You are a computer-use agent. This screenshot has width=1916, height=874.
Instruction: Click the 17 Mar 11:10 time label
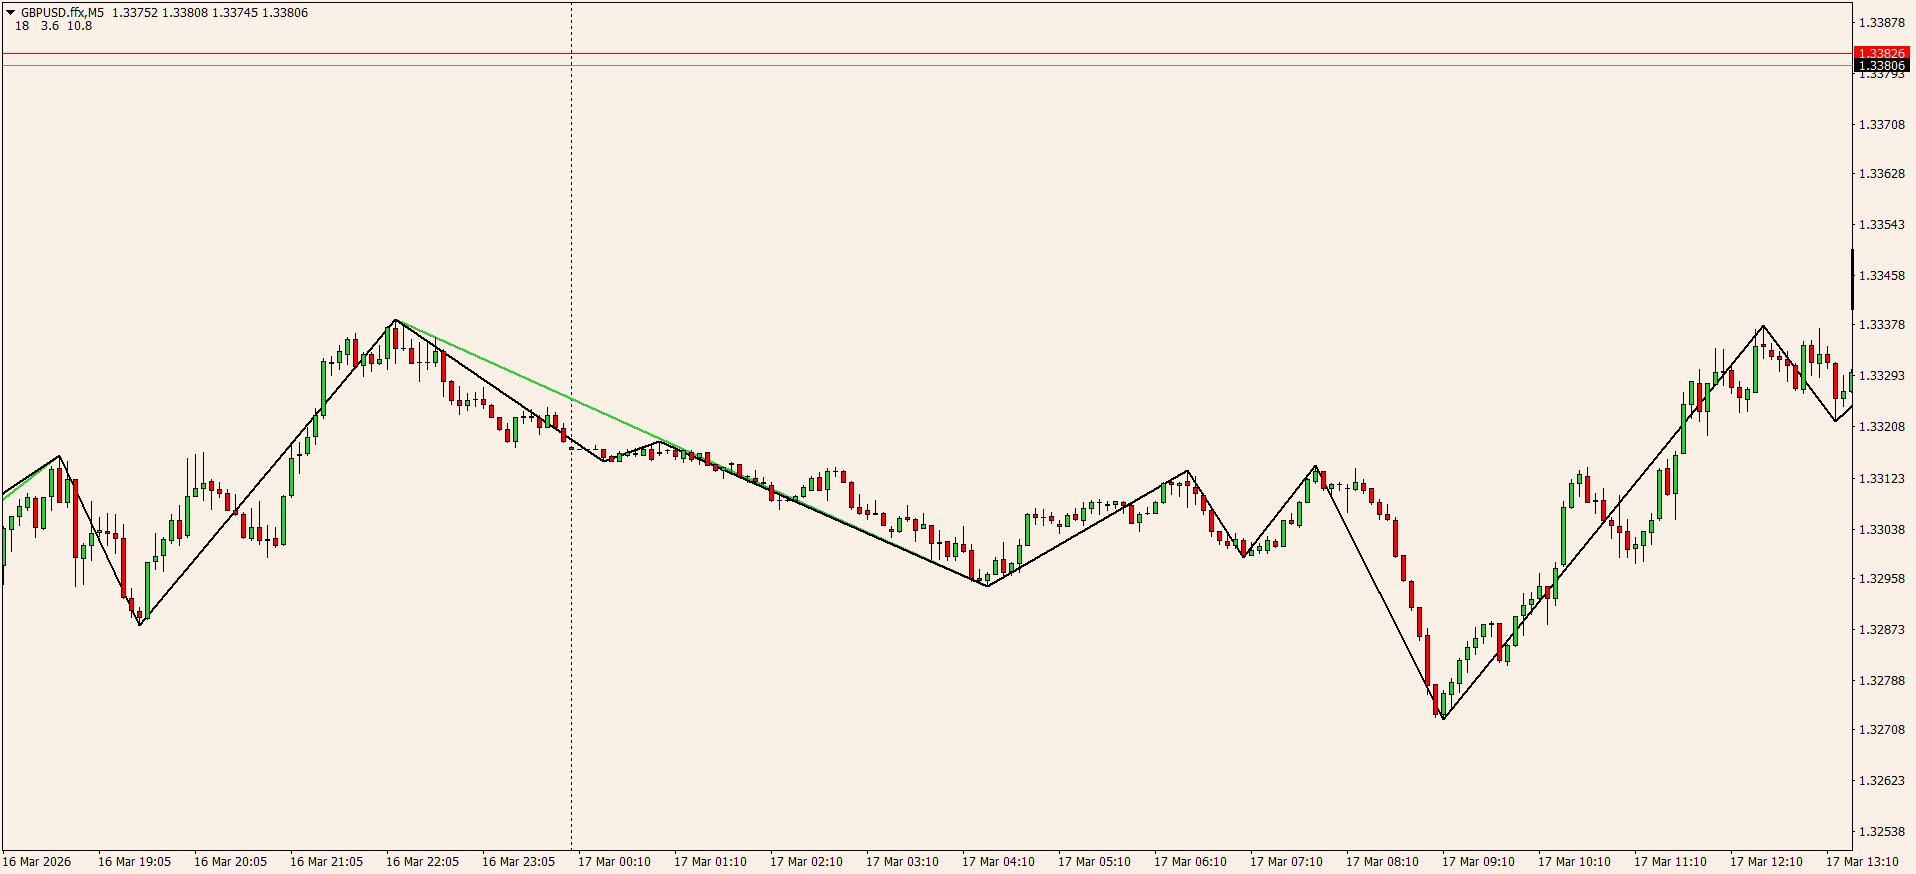click(1670, 862)
